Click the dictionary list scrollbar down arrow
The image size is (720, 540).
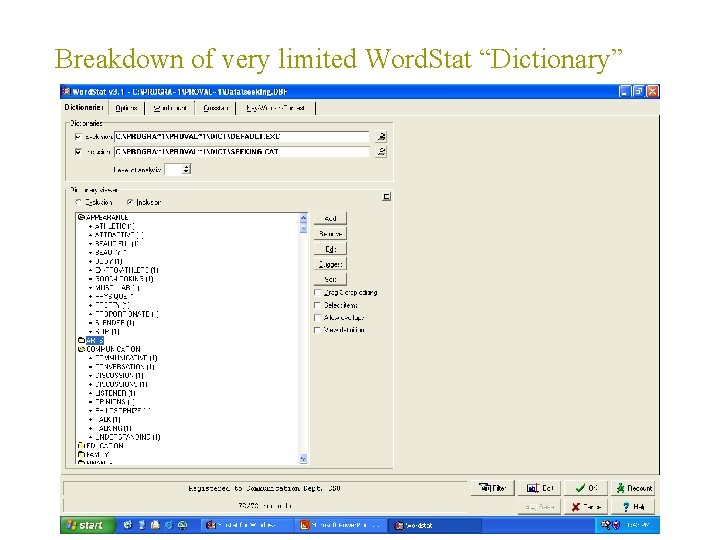(x=303, y=458)
